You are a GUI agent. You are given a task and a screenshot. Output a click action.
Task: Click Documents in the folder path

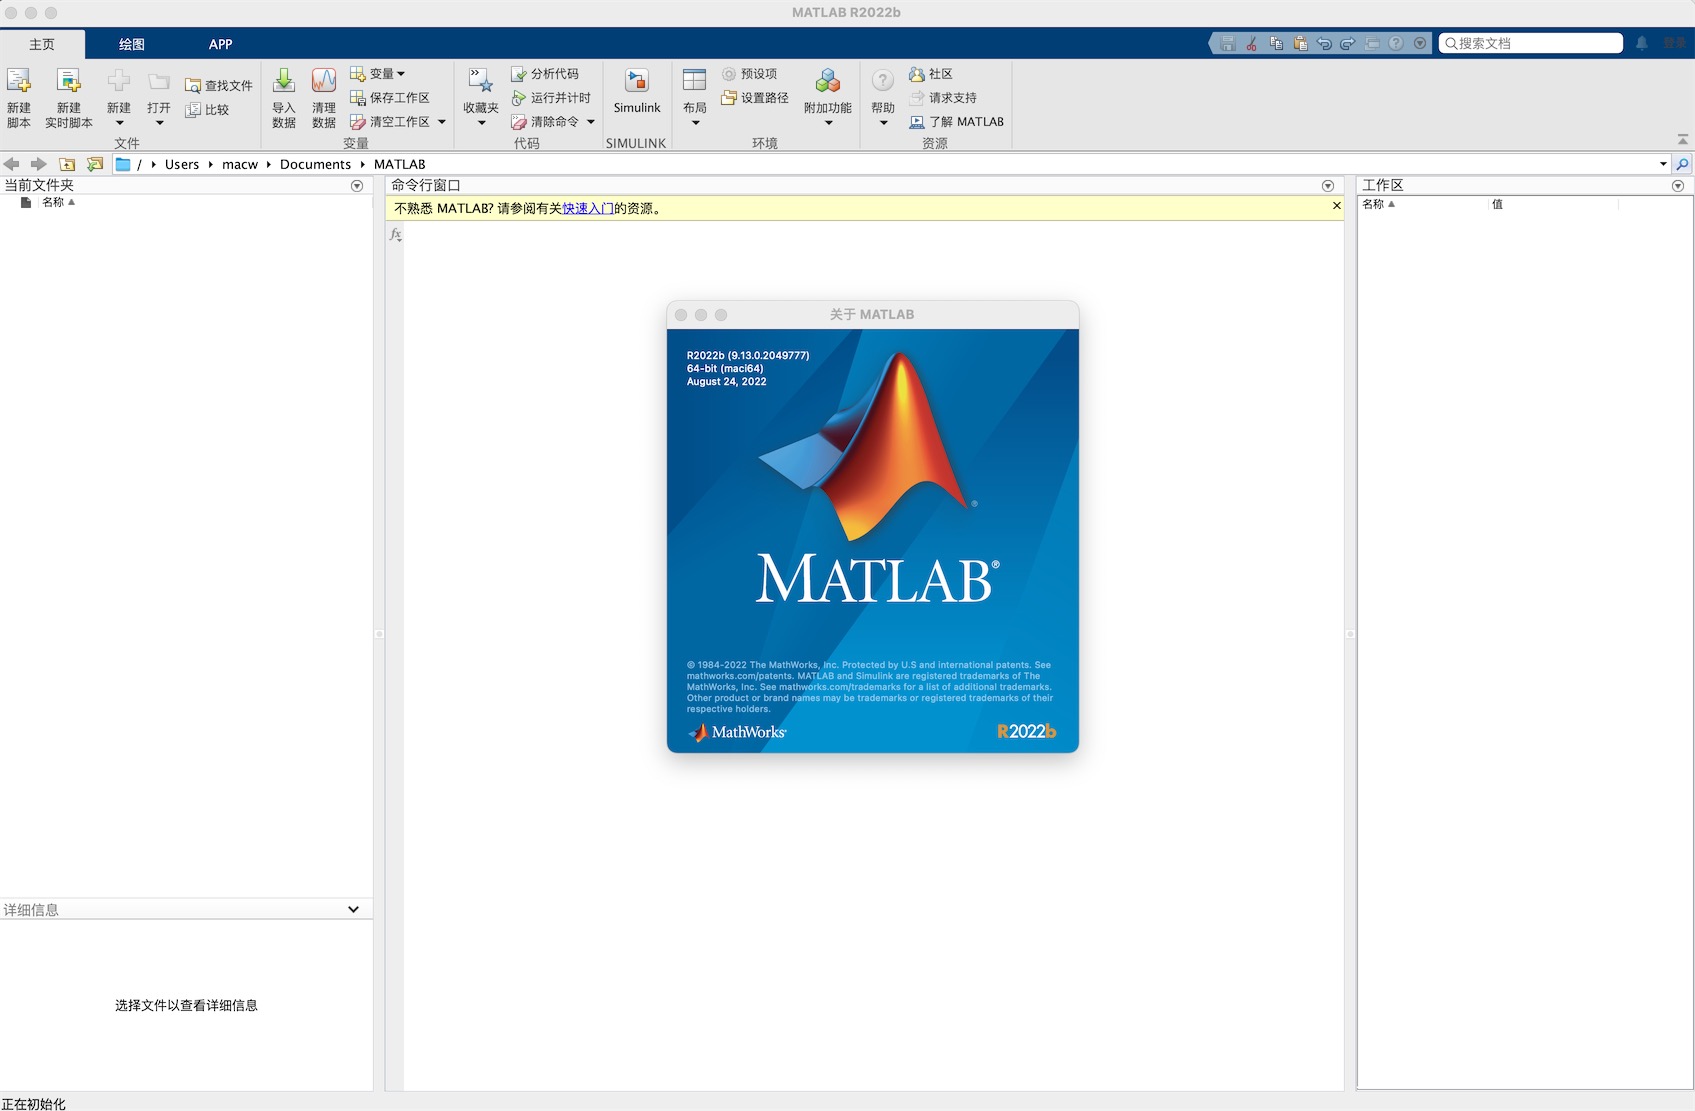coord(315,164)
